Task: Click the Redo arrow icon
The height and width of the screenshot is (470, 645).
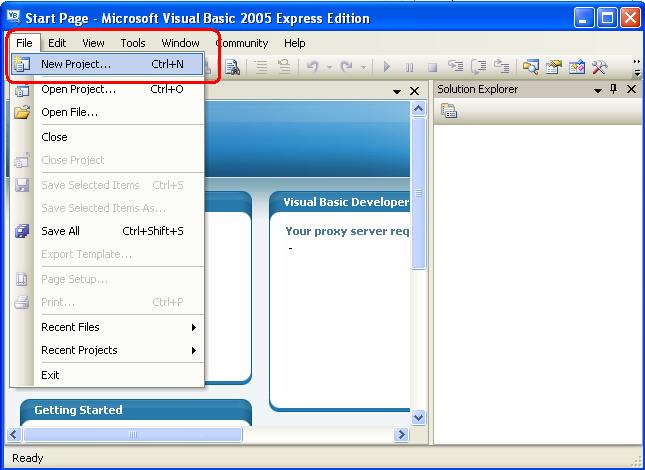Action: [346, 66]
